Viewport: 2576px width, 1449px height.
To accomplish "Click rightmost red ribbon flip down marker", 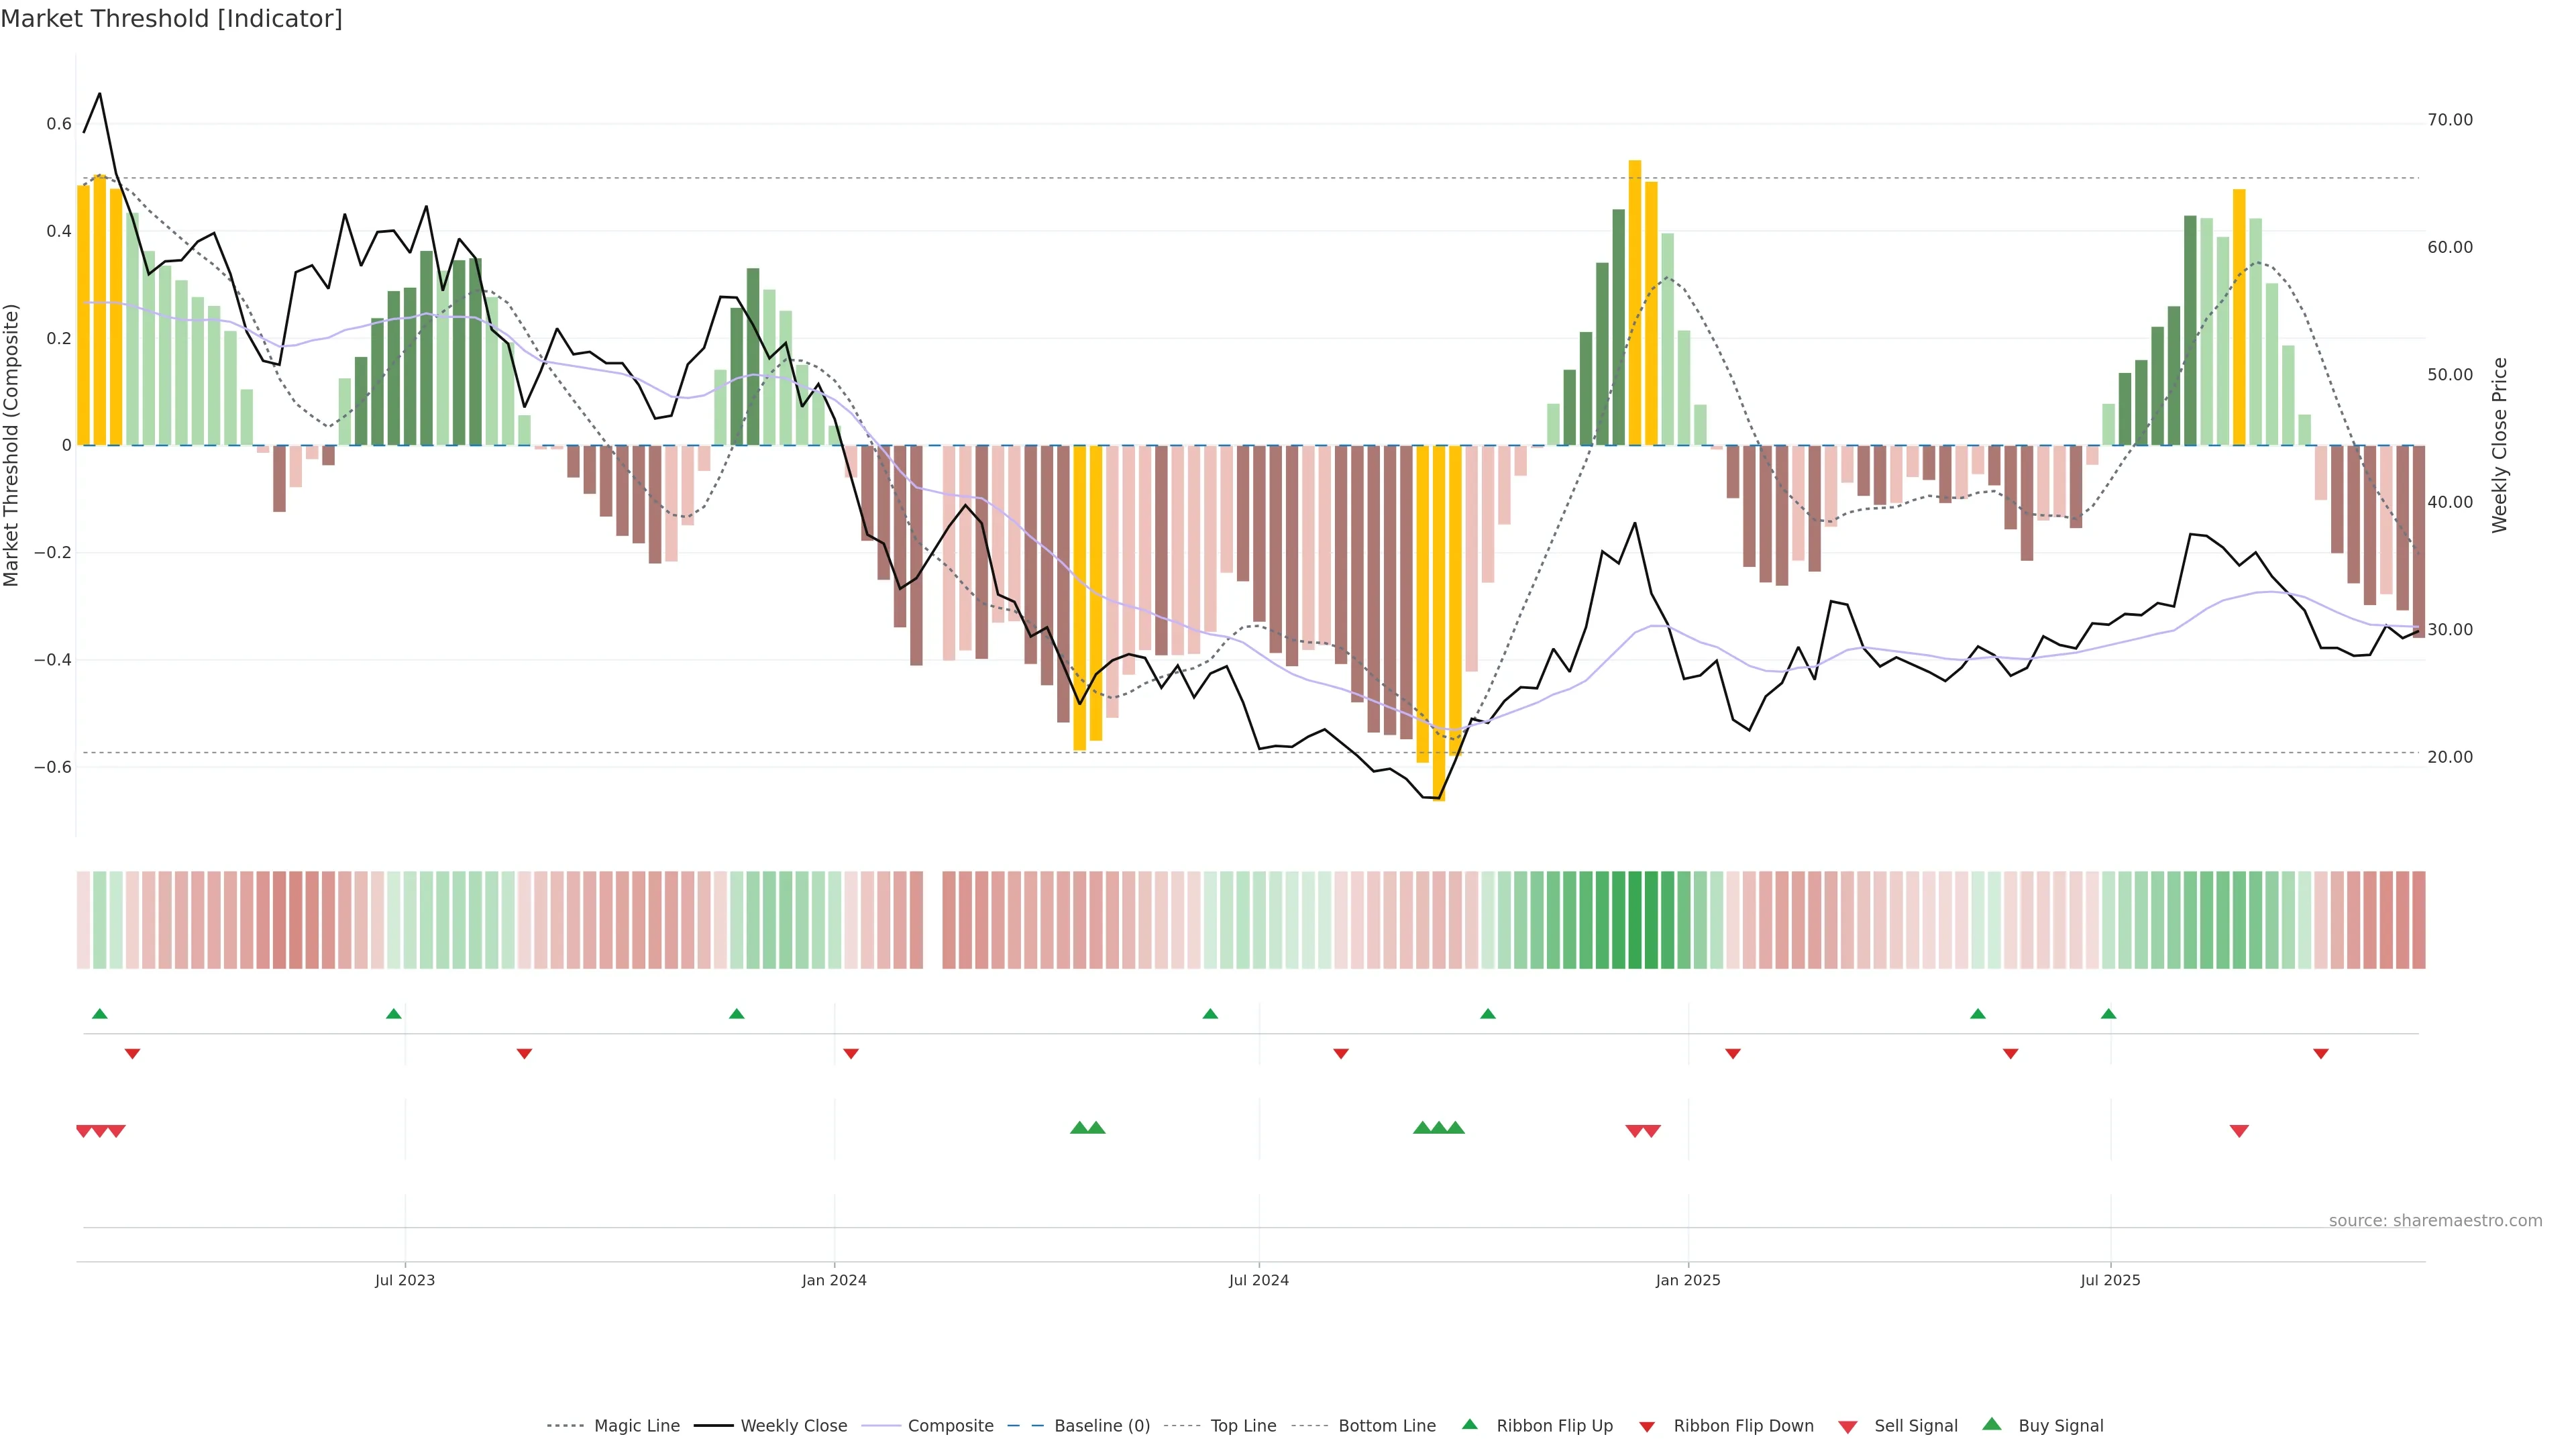I will tap(2321, 1054).
